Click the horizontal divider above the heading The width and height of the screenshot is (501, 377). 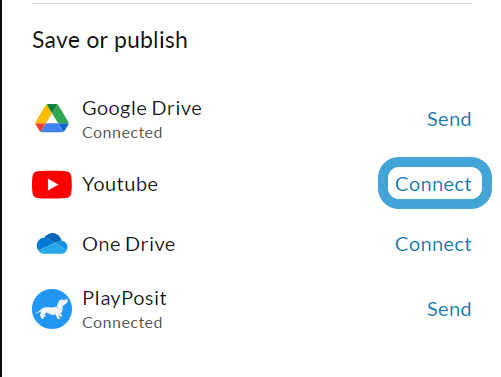pos(252,3)
